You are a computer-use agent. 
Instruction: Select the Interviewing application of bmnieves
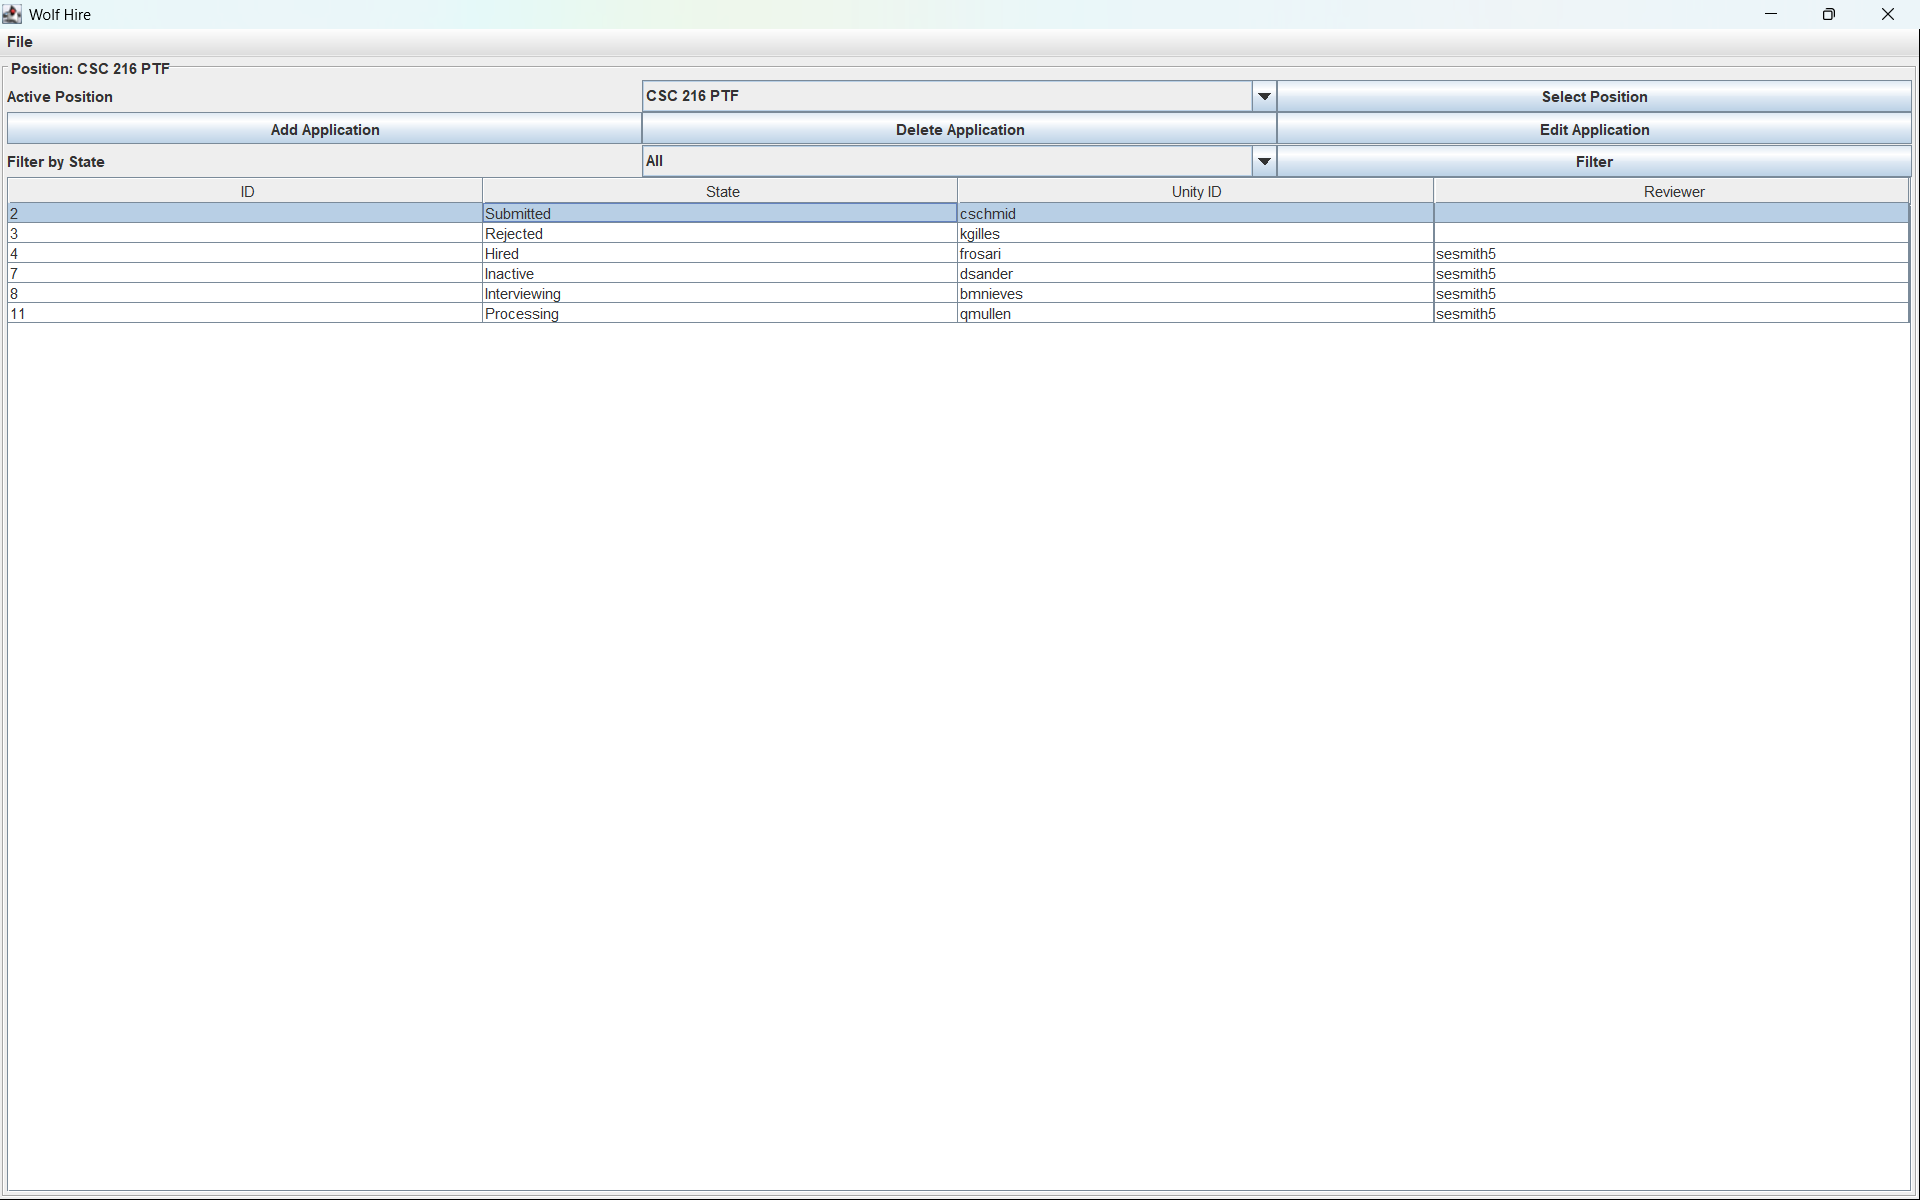pos(720,294)
